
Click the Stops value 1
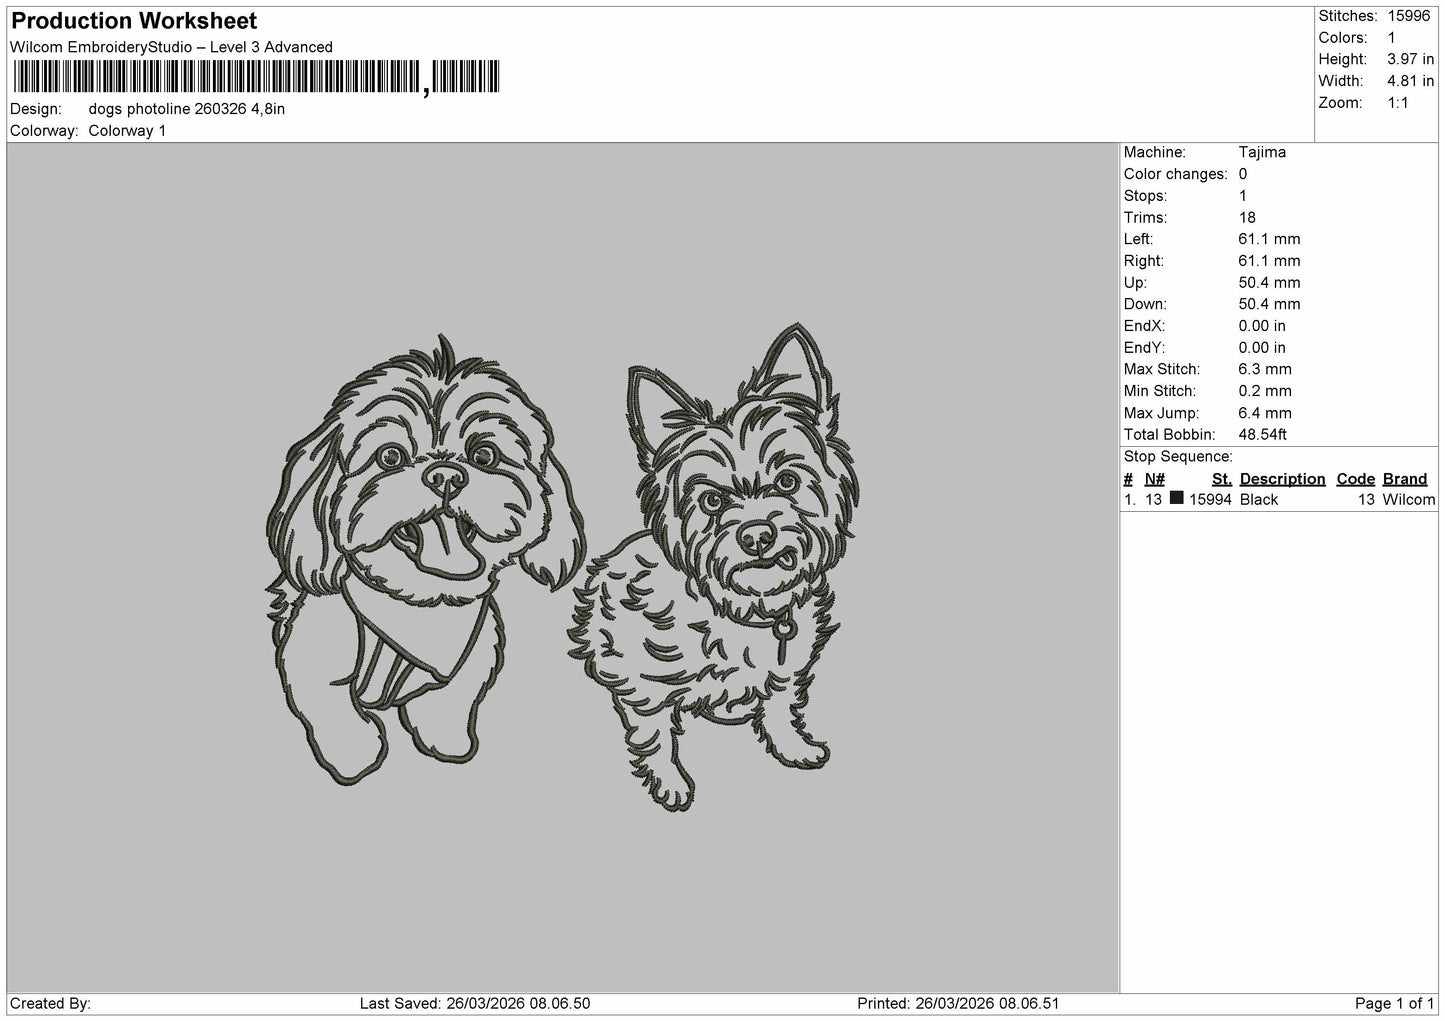1243,196
